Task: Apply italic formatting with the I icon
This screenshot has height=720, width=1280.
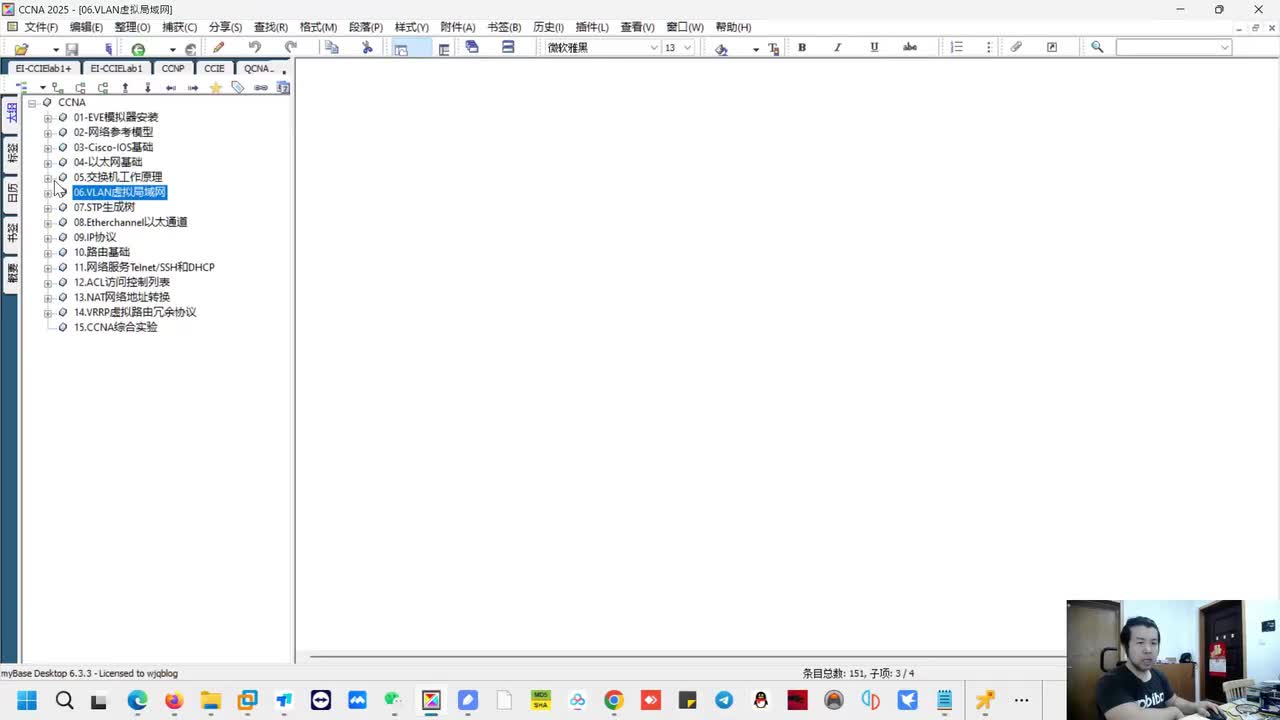Action: pyautogui.click(x=838, y=47)
